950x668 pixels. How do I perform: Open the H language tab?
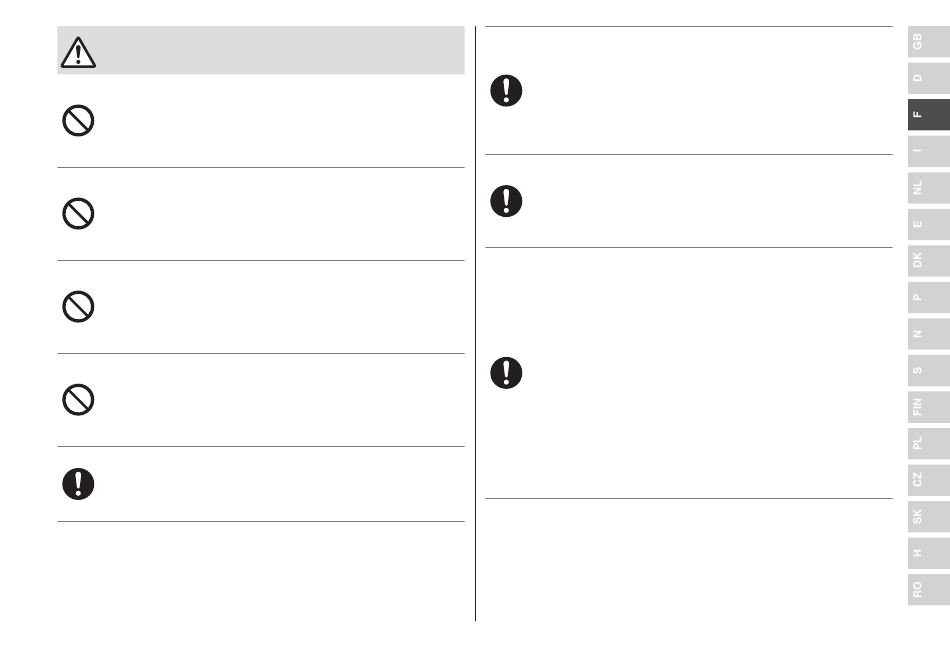pos(929,553)
